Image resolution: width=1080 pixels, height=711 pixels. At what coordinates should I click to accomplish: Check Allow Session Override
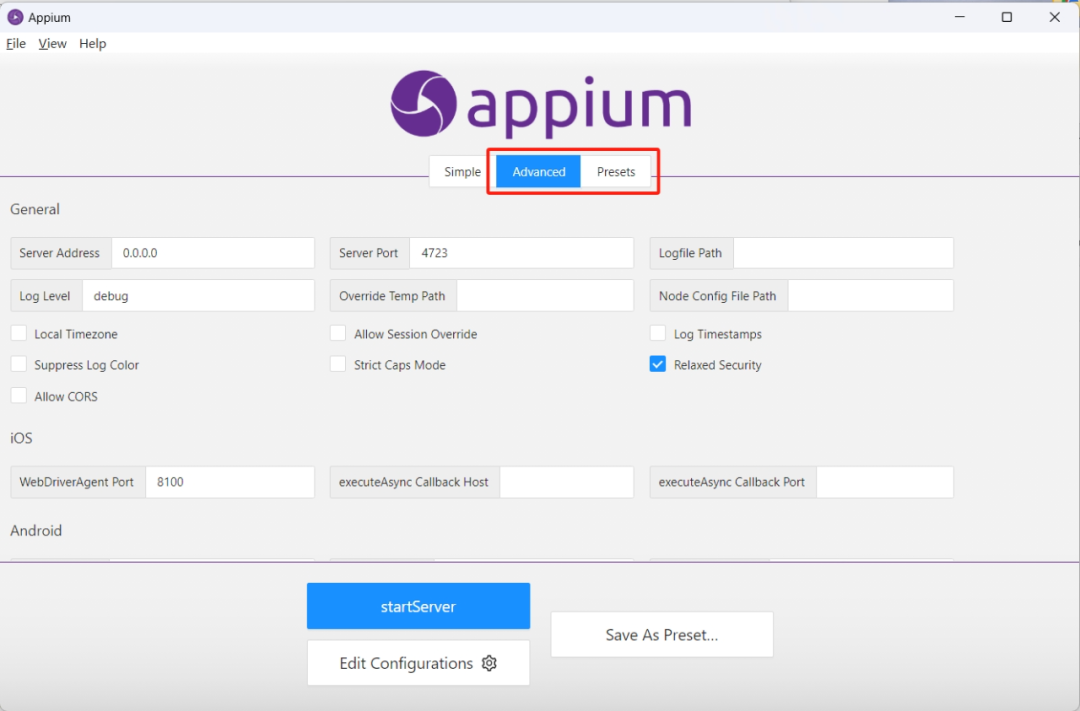tap(338, 333)
